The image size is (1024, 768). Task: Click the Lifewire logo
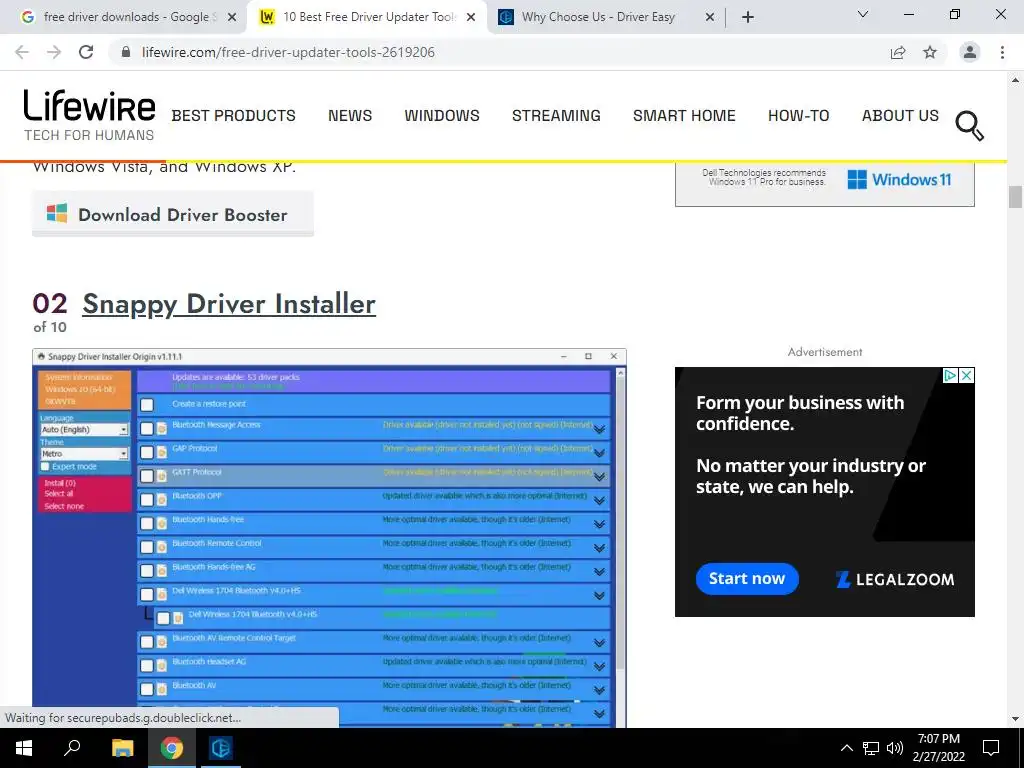pyautogui.click(x=89, y=116)
